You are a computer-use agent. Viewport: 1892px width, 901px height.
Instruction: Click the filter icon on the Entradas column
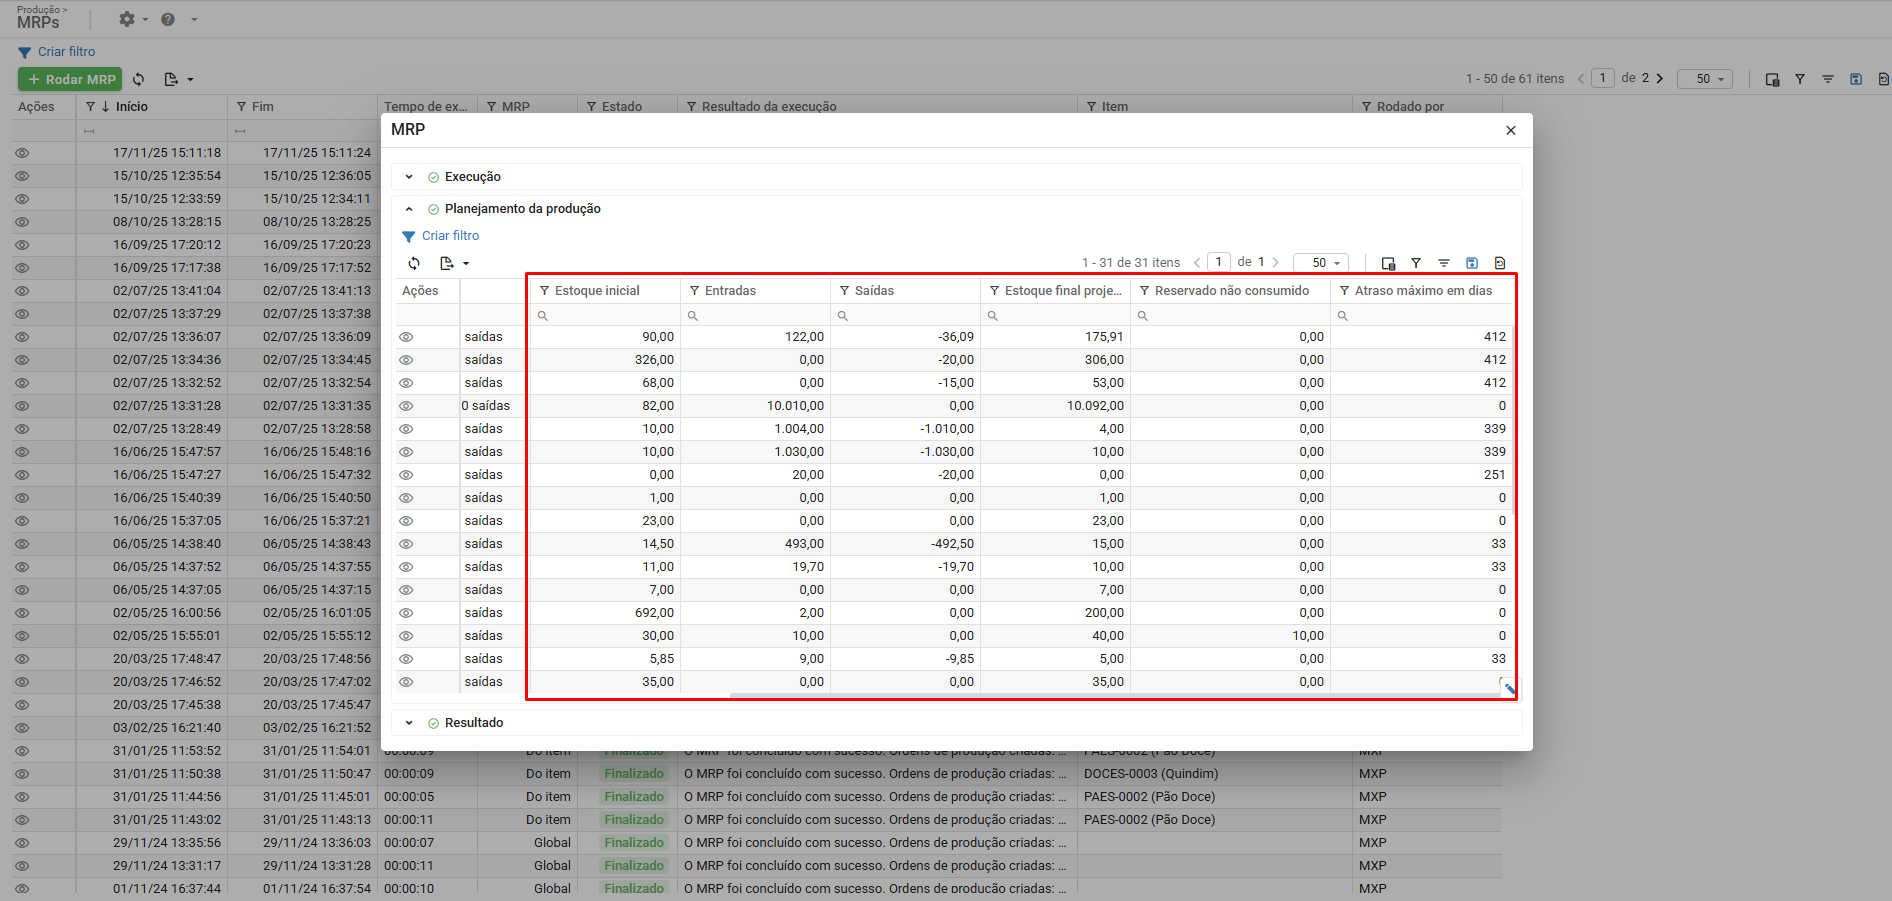[x=695, y=291]
